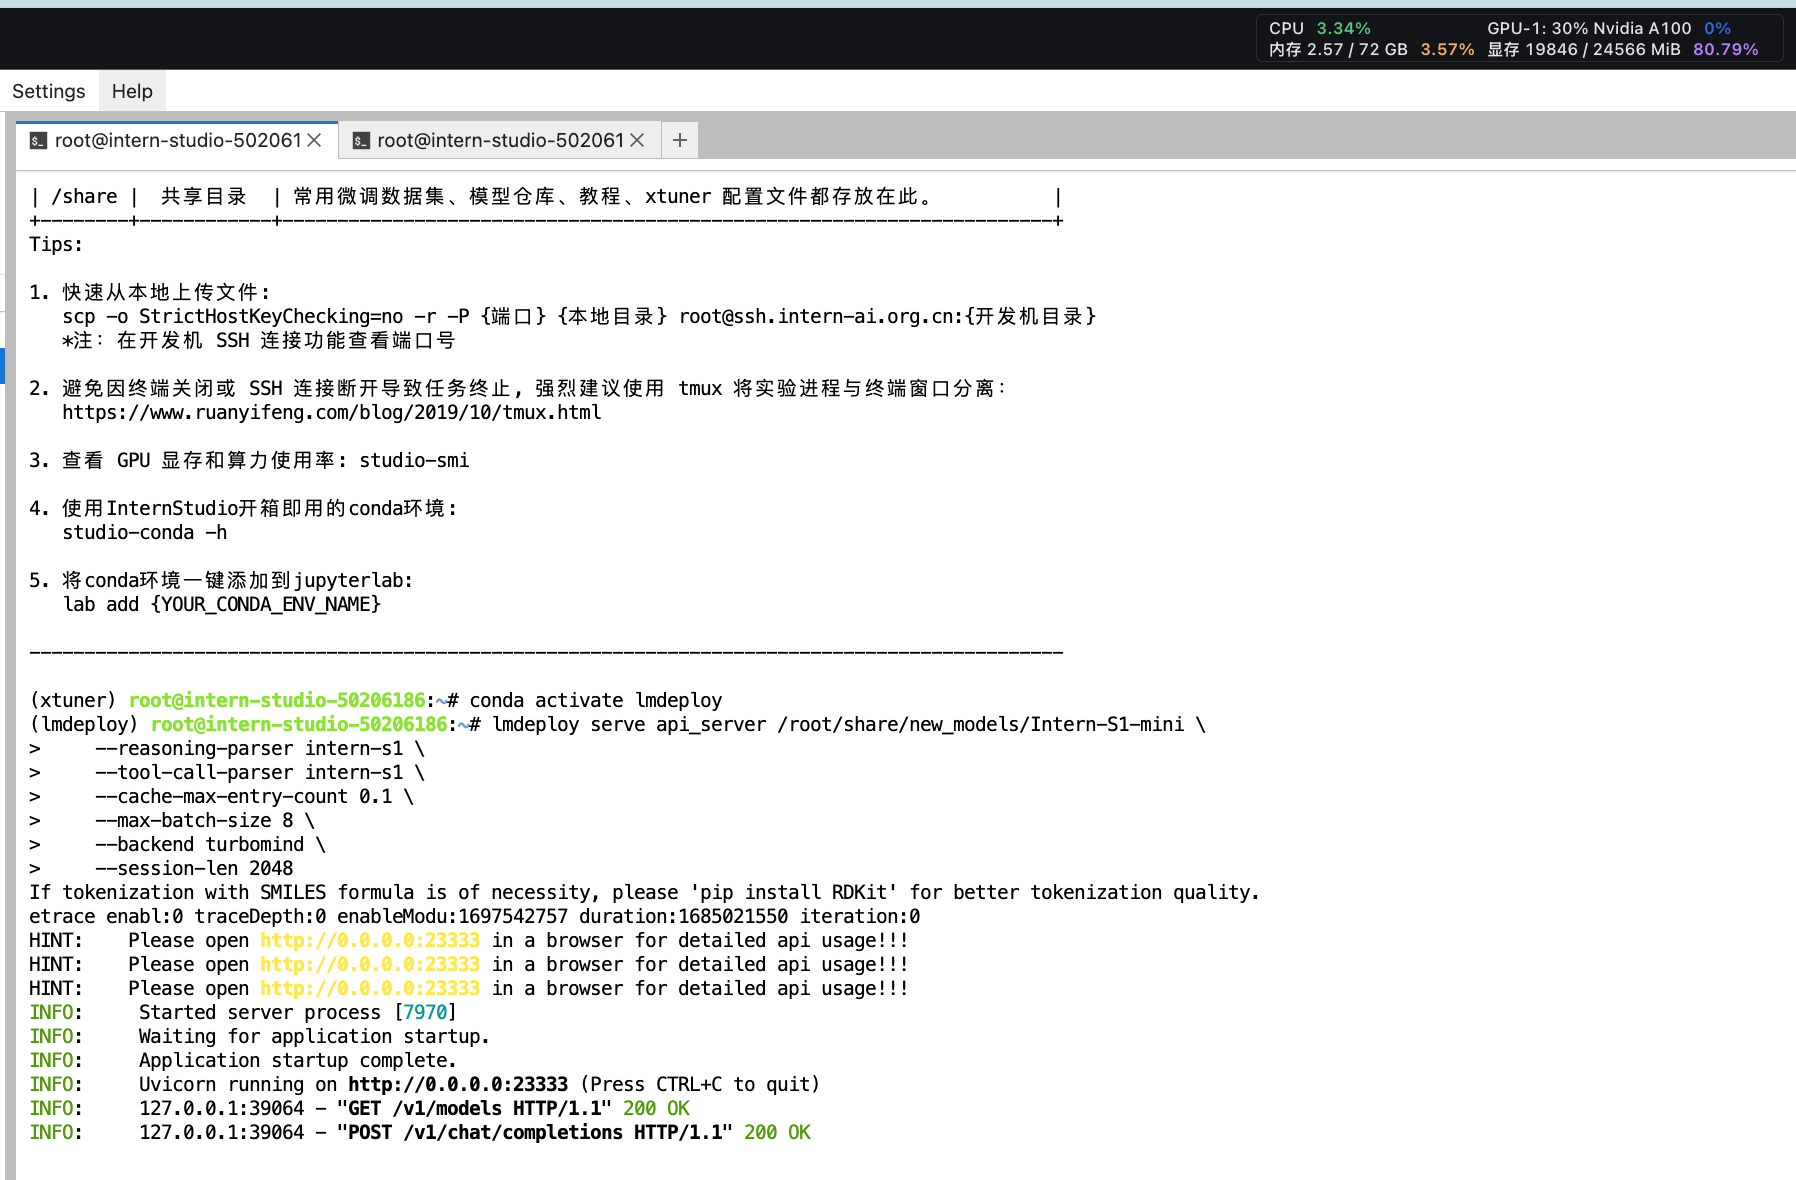Switch to the second root@intern-studio terminal tab
This screenshot has height=1180, width=1796.
(x=499, y=140)
